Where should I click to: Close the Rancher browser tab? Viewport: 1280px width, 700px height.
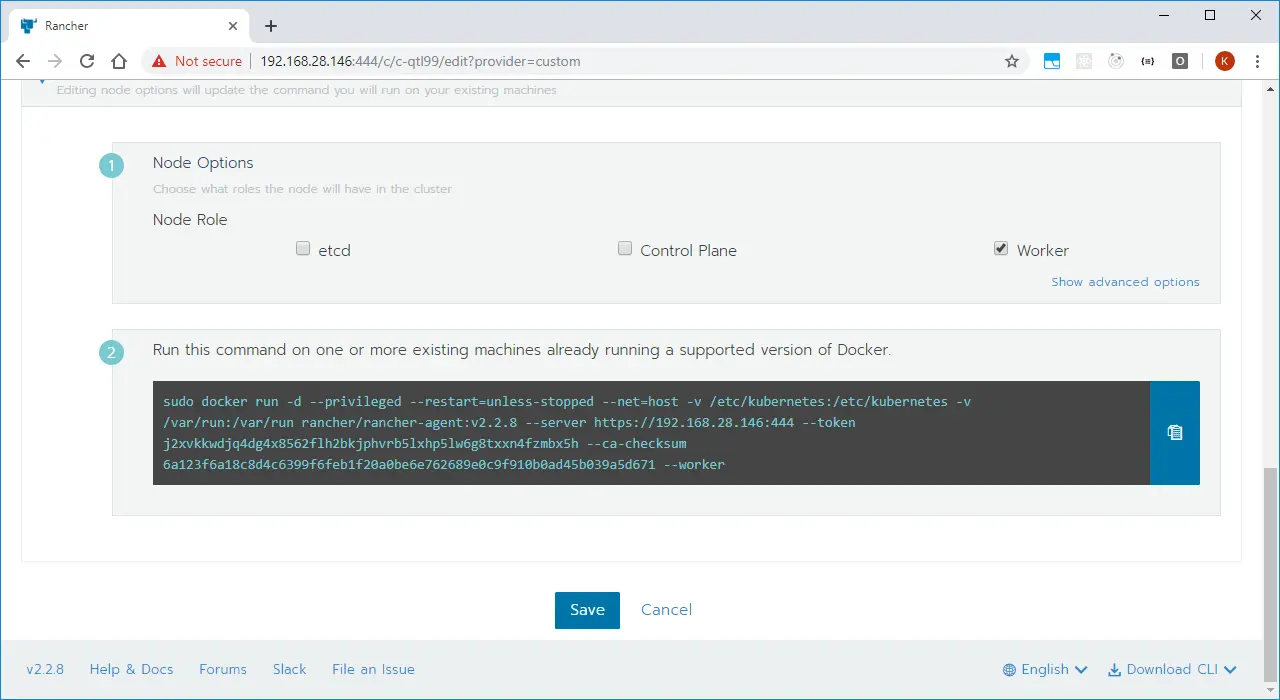(x=234, y=26)
